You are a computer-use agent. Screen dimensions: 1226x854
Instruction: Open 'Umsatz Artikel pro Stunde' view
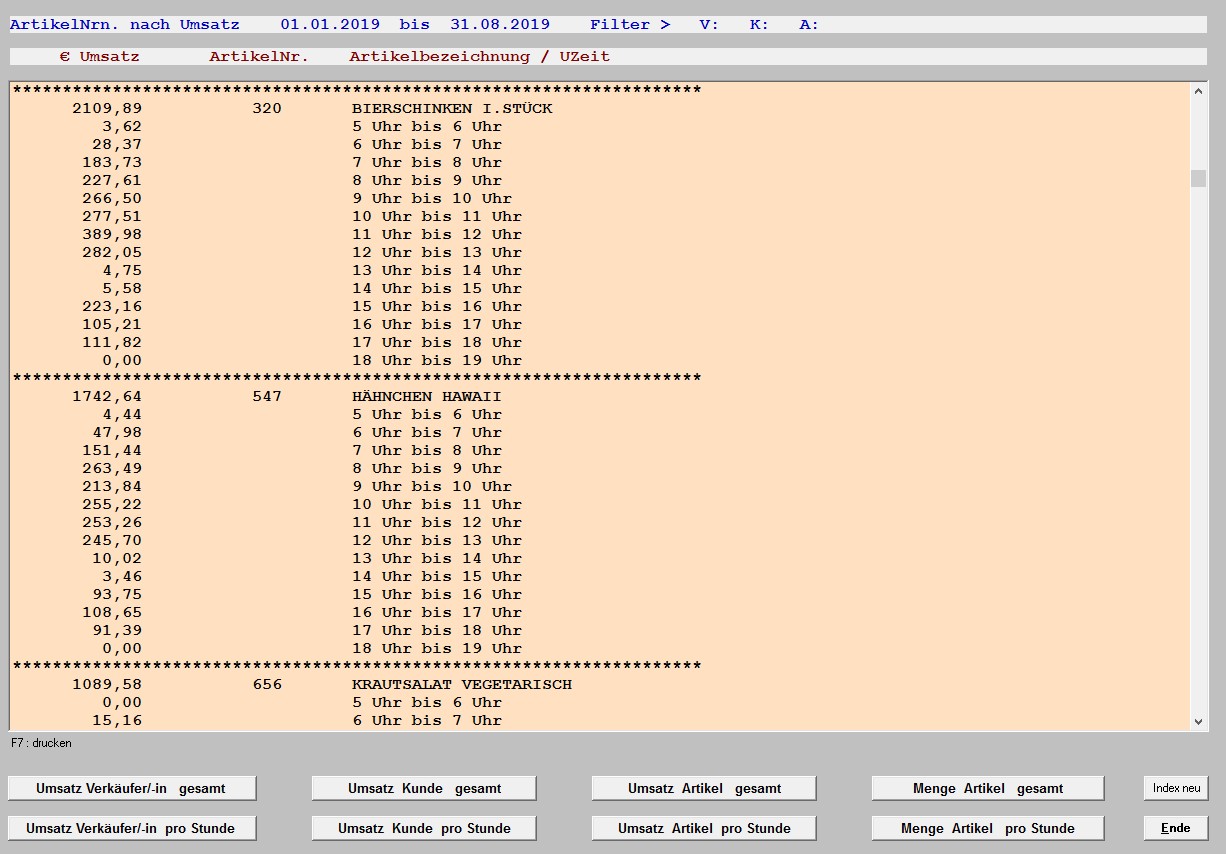[704, 828]
